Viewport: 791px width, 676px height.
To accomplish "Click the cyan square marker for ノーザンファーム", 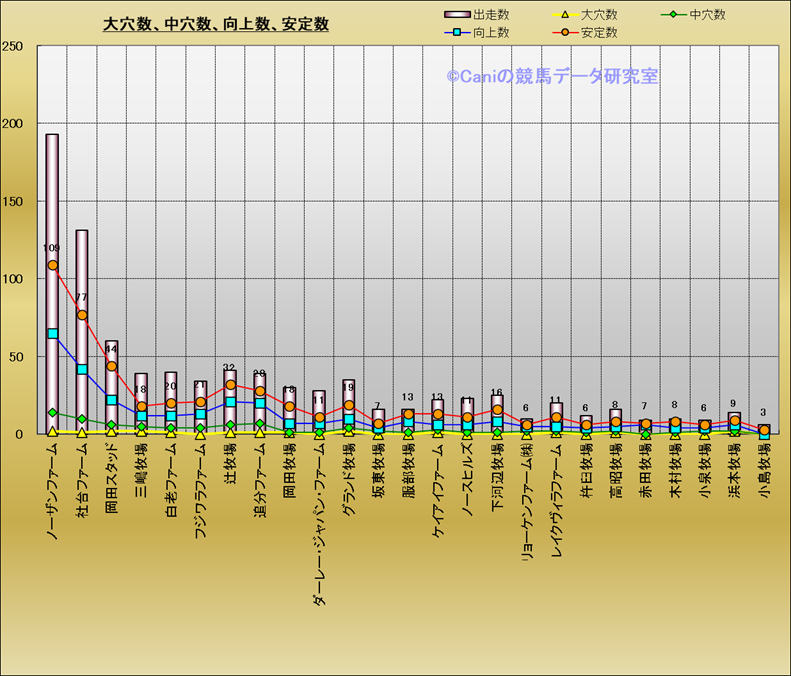I will click(x=52, y=334).
